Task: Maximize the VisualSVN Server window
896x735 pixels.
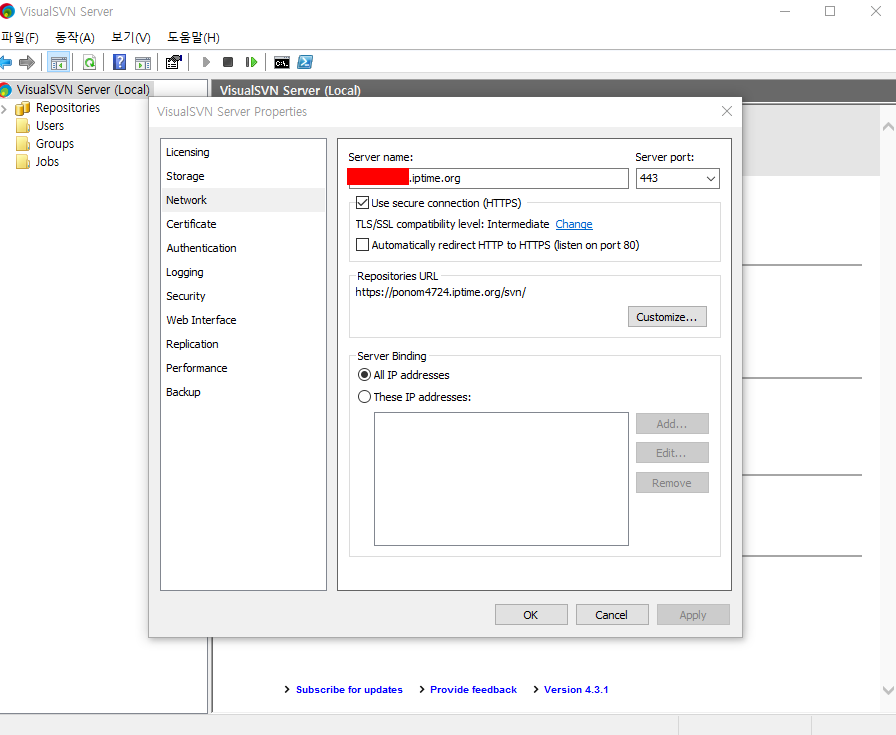Action: tap(830, 11)
